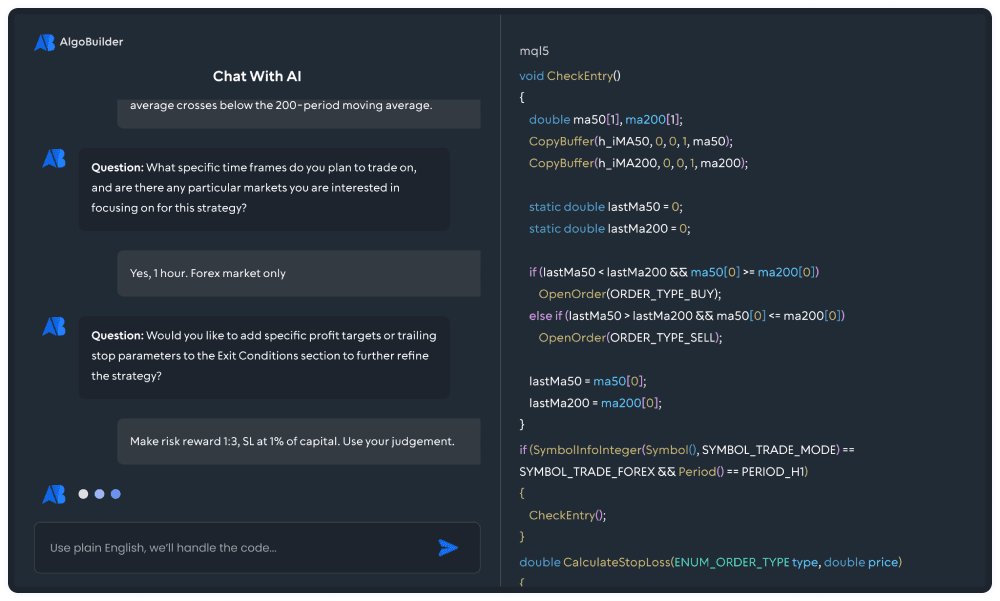Click the AB avatar beside the profit targets question

pyautogui.click(x=53, y=326)
